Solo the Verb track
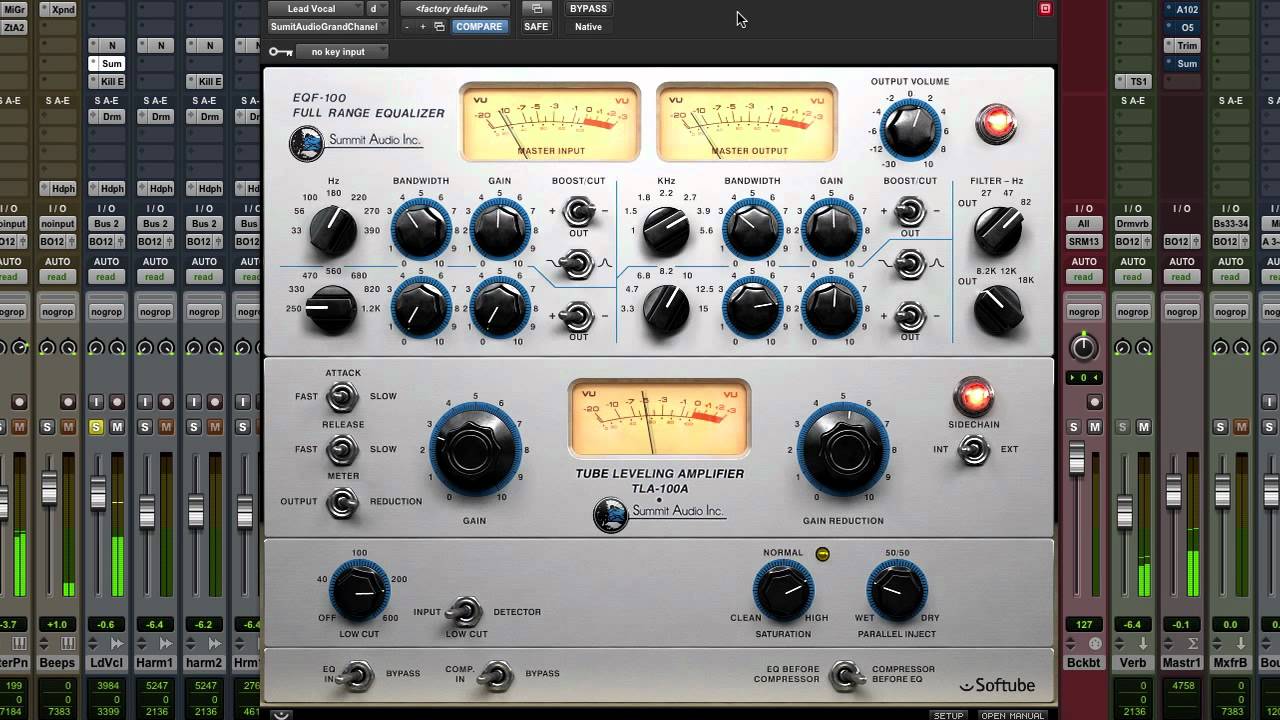Image resolution: width=1280 pixels, height=720 pixels. click(1123, 427)
